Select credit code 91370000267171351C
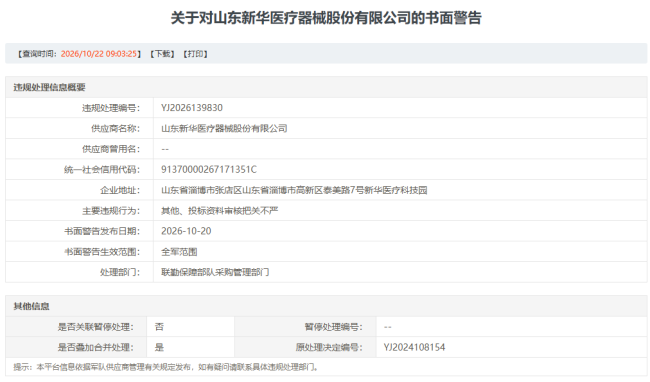 pos(209,169)
